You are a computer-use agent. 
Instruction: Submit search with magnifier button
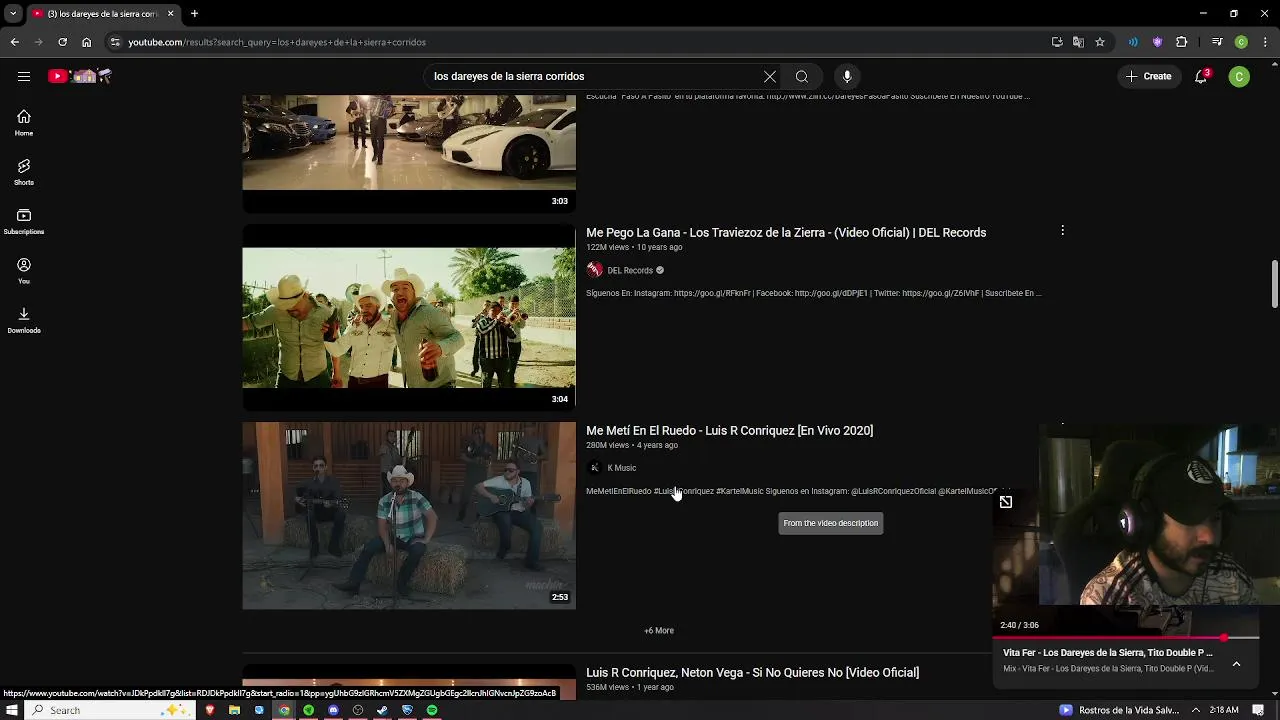point(802,76)
